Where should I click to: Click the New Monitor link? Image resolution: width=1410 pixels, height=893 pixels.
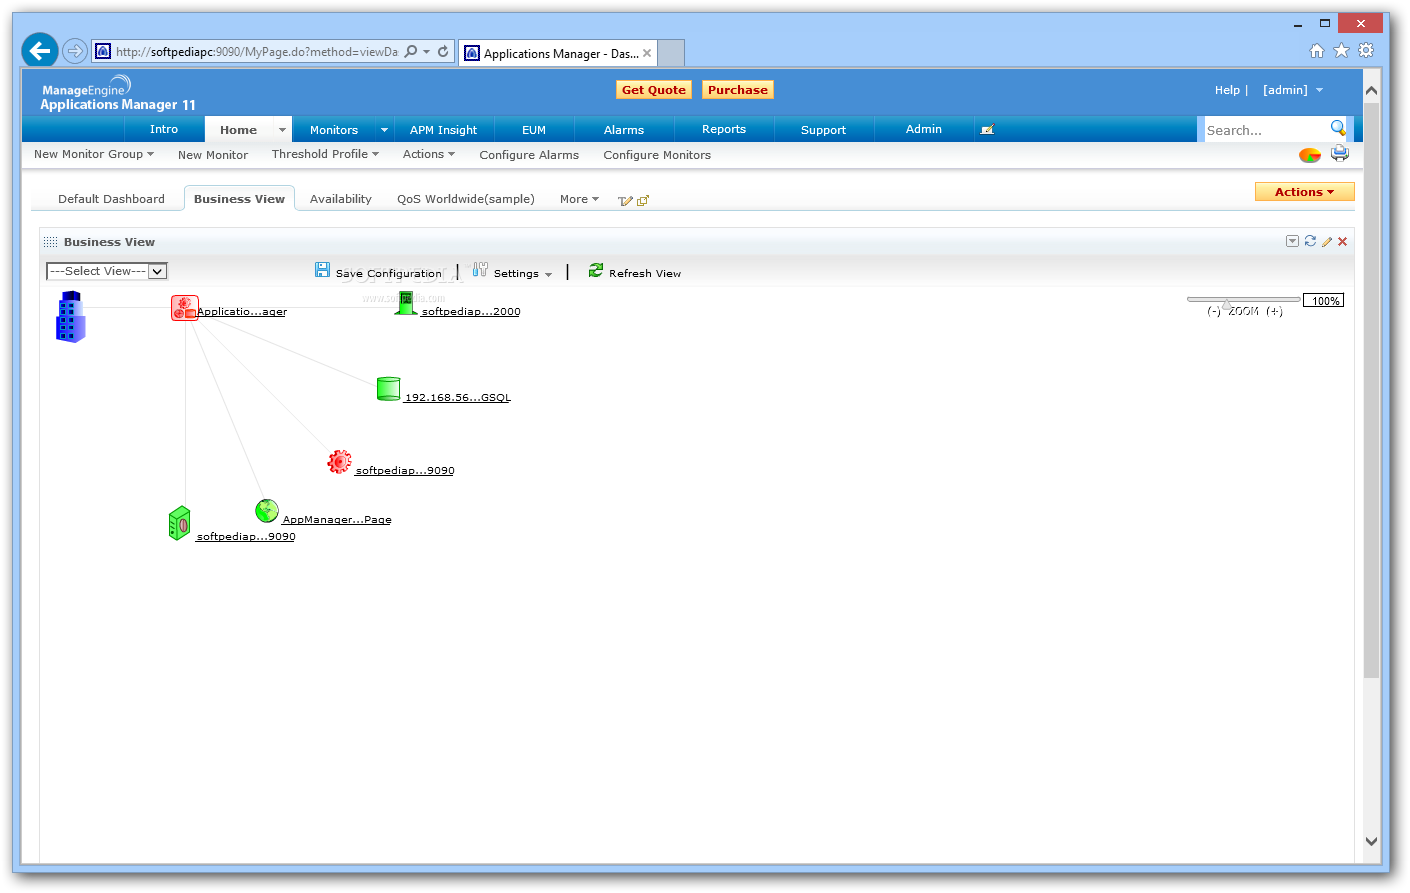[x=213, y=155]
